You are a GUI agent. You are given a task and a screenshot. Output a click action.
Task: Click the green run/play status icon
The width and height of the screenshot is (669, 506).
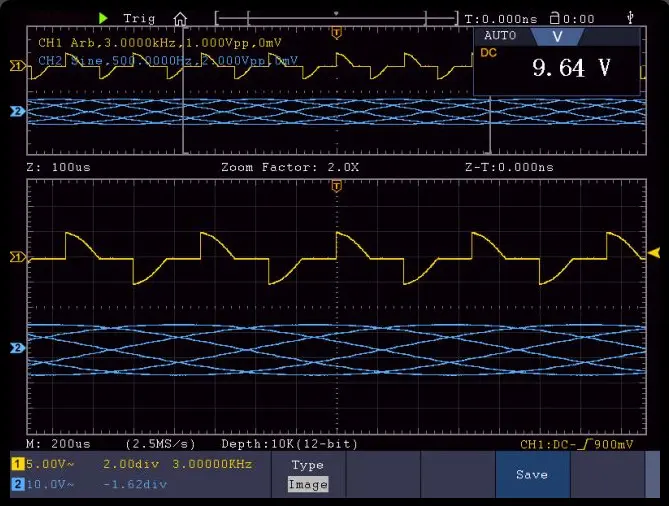coord(104,18)
